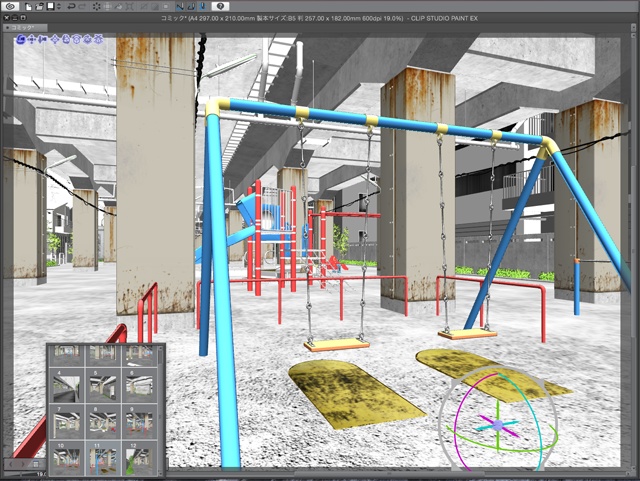Click the magenta rotation ring of manipulator
The width and height of the screenshot is (640, 481).
[x=456, y=425]
